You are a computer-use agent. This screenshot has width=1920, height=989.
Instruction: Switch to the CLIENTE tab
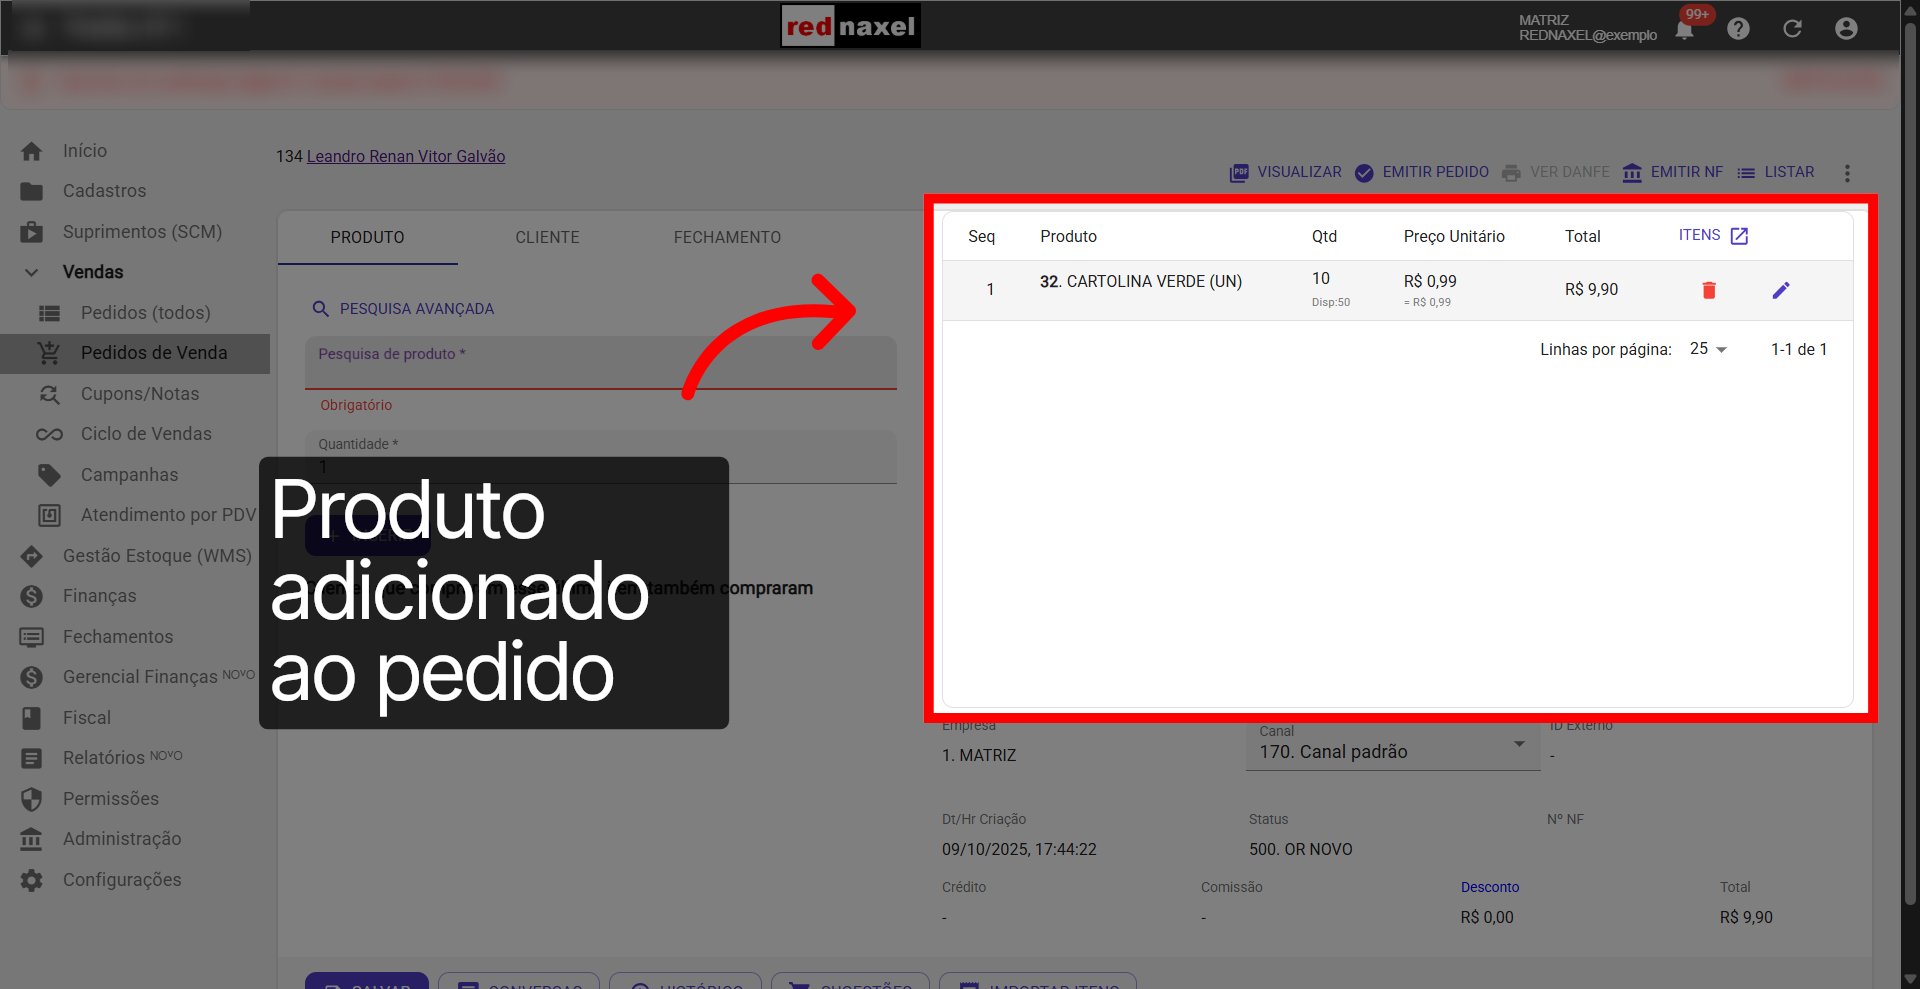tap(547, 237)
